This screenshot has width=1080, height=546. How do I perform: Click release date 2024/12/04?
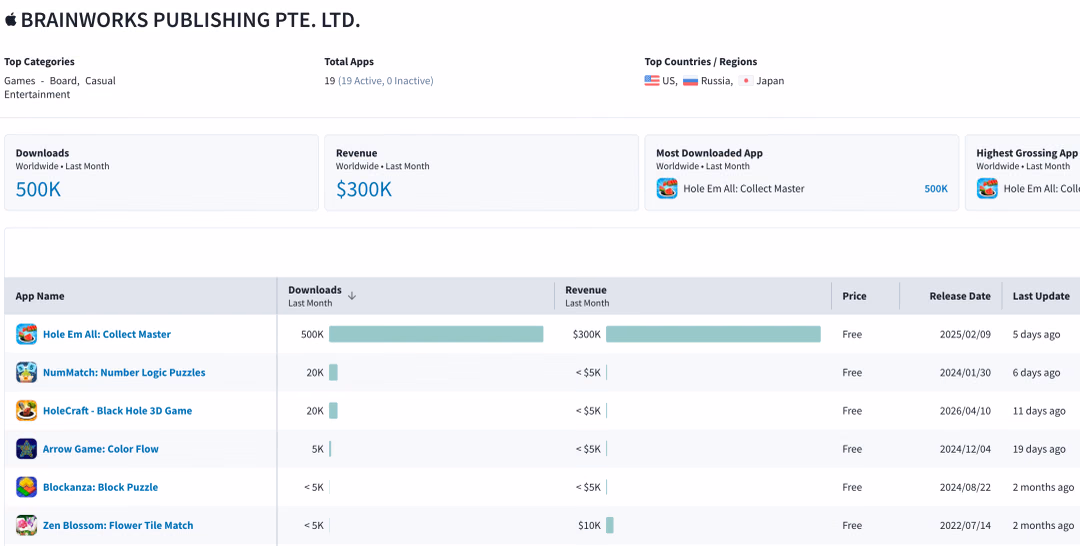point(965,449)
